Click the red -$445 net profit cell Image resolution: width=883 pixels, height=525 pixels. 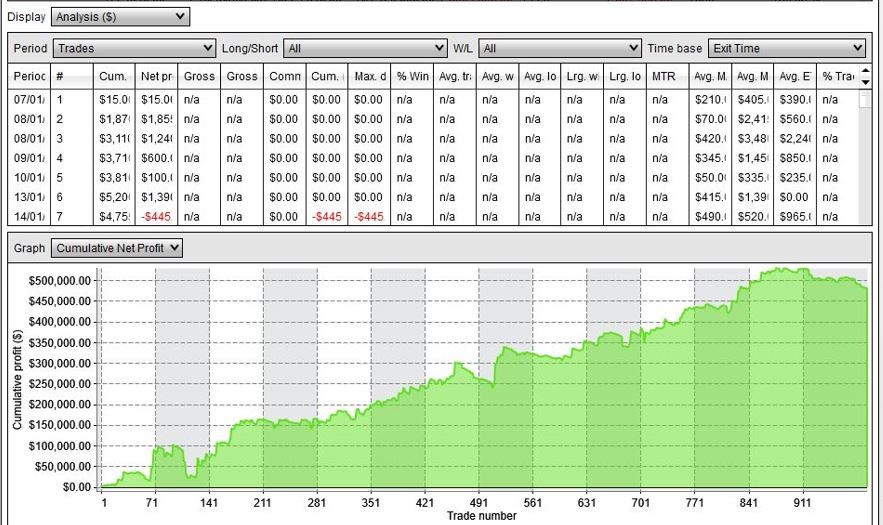pyautogui.click(x=157, y=217)
